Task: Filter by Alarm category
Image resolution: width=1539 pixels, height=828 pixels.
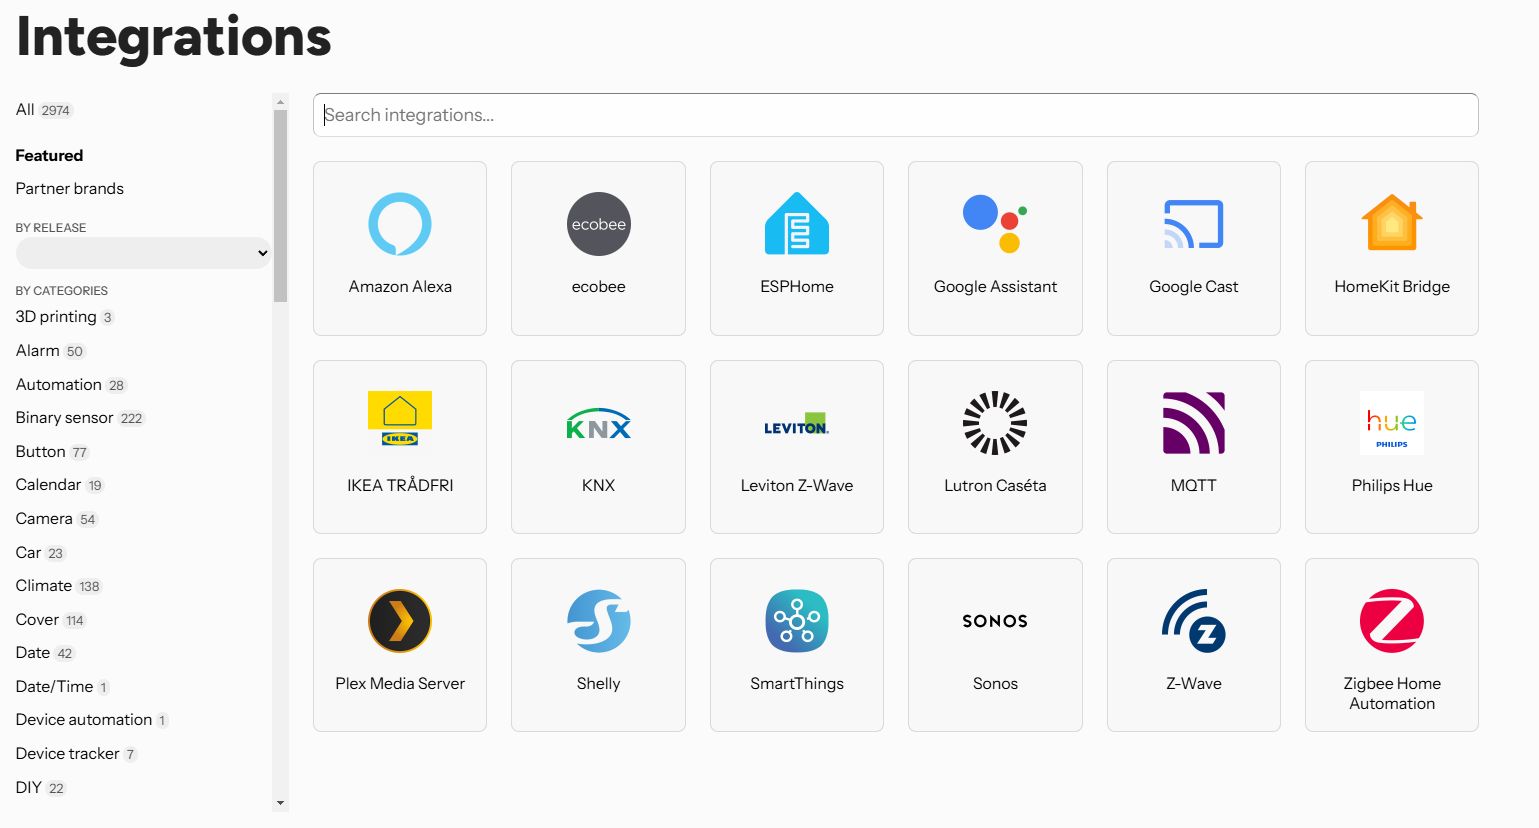Action: [x=51, y=351]
